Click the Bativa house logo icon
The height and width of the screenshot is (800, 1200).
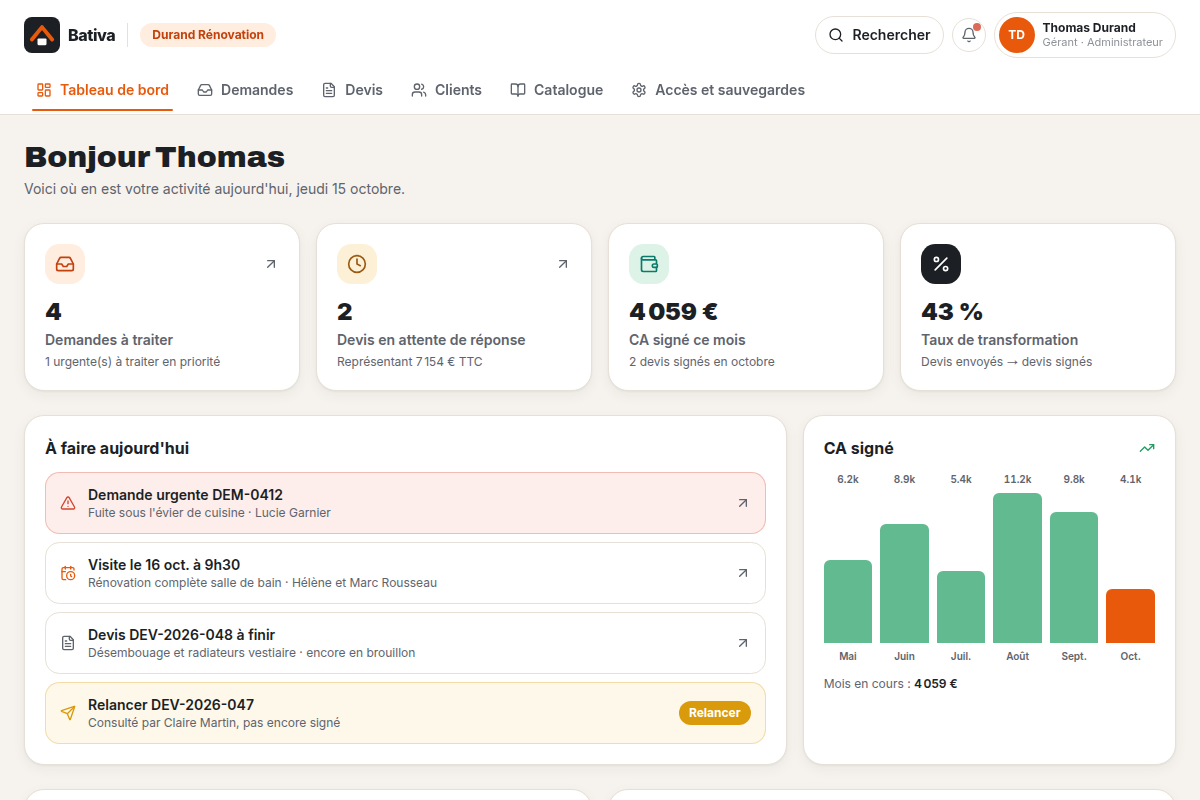coord(42,35)
